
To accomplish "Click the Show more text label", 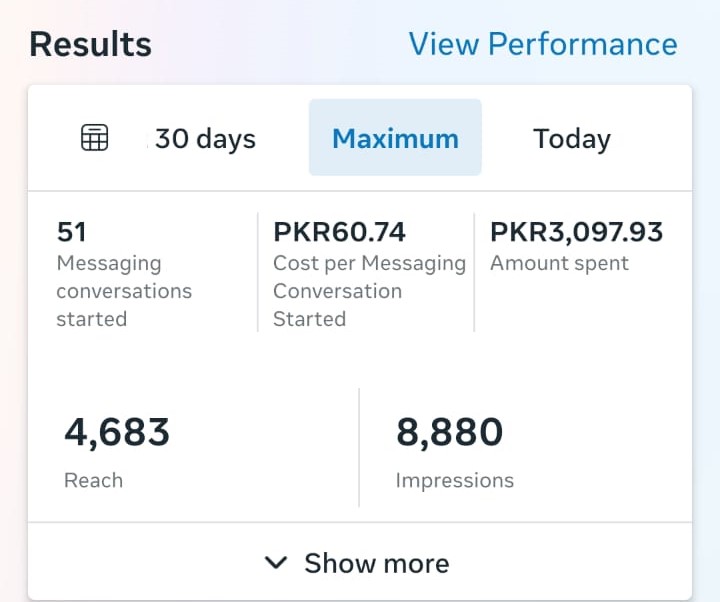I will click(376, 563).
